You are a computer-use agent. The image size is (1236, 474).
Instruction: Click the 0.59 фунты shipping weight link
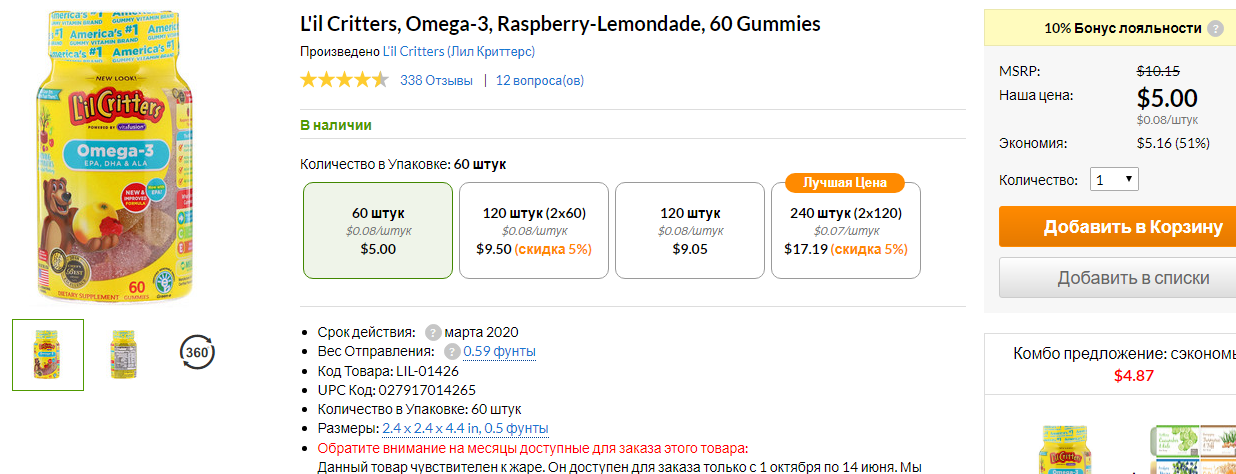pos(499,351)
